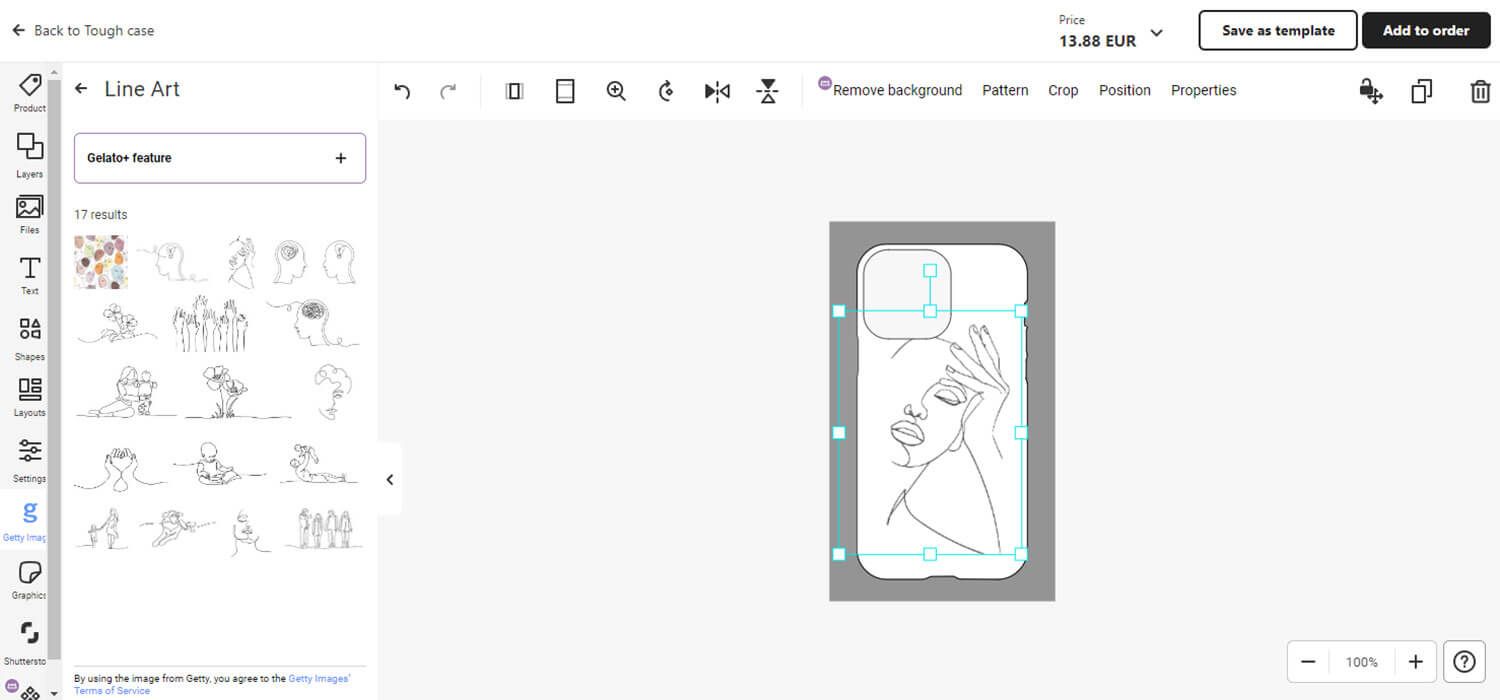
Task: Open the Pattern option
Action: pos(1005,90)
